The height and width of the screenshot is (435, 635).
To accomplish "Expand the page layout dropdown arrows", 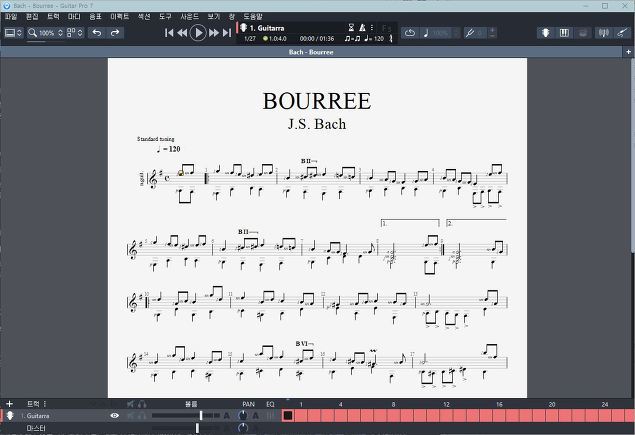I will coord(80,33).
